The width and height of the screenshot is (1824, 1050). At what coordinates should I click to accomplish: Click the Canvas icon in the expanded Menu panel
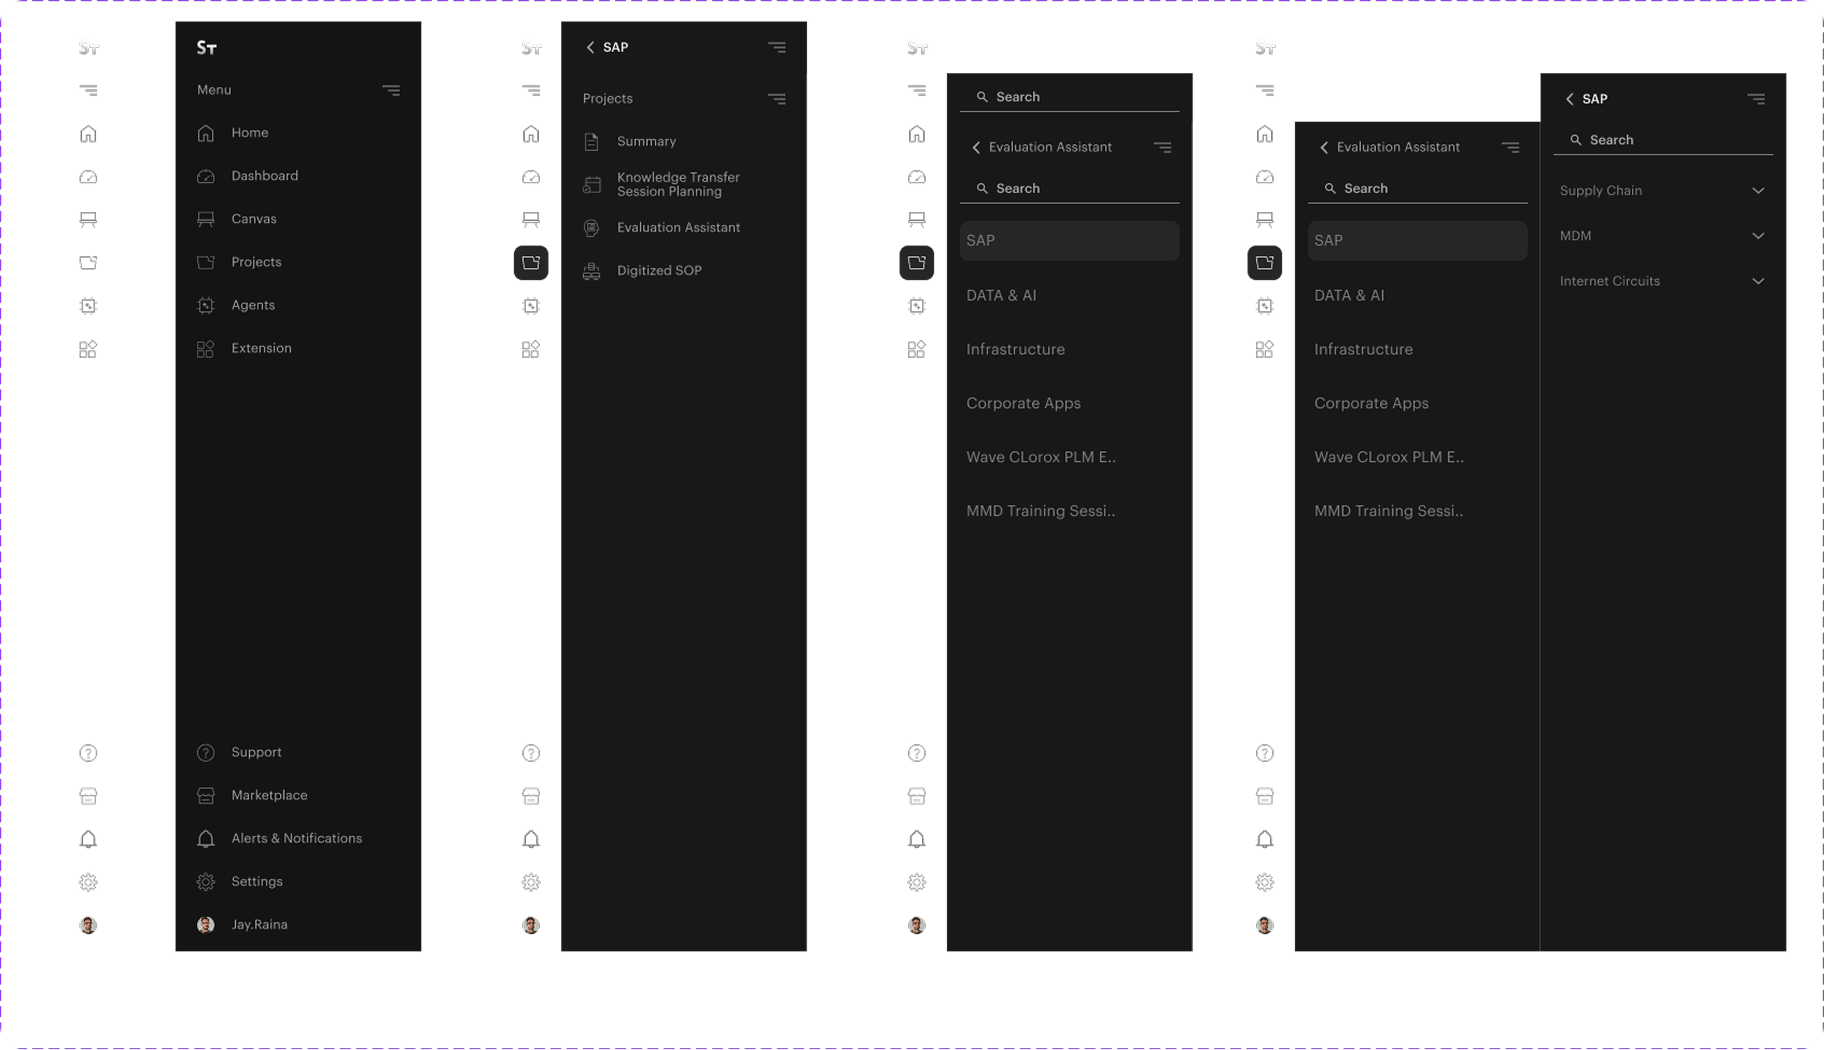206,219
